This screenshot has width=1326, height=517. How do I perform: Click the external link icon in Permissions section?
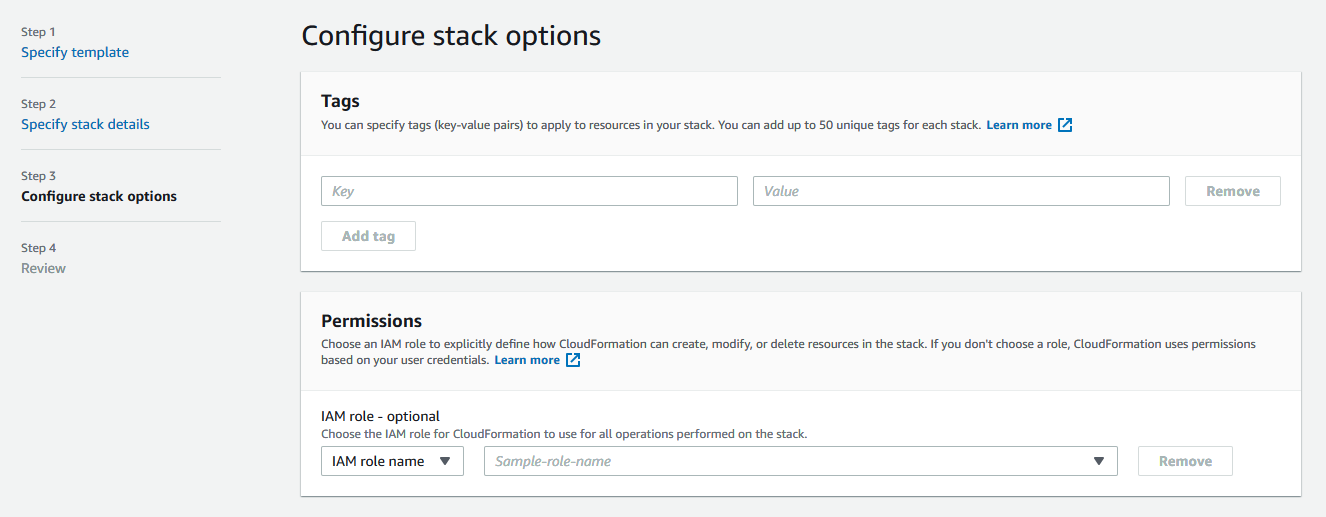(x=573, y=360)
